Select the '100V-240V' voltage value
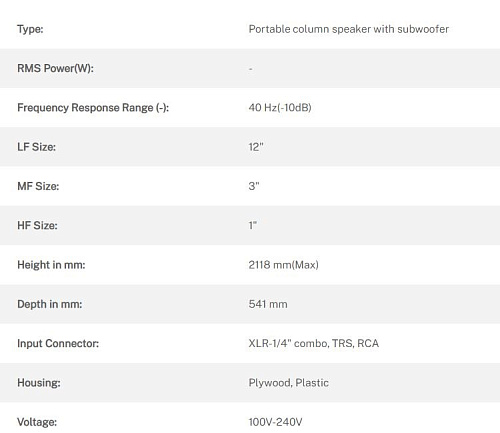This screenshot has height=433, width=500. [275, 422]
